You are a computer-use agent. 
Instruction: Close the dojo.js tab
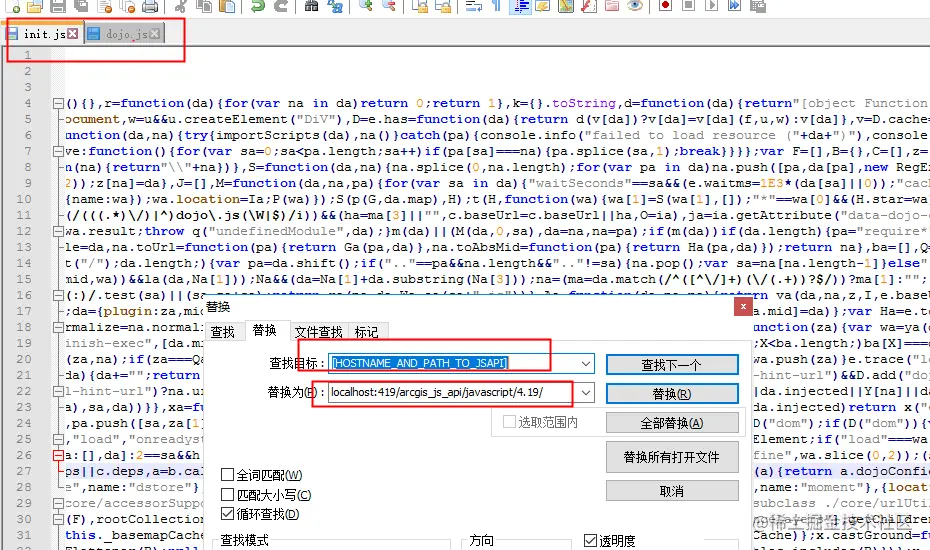[154, 34]
